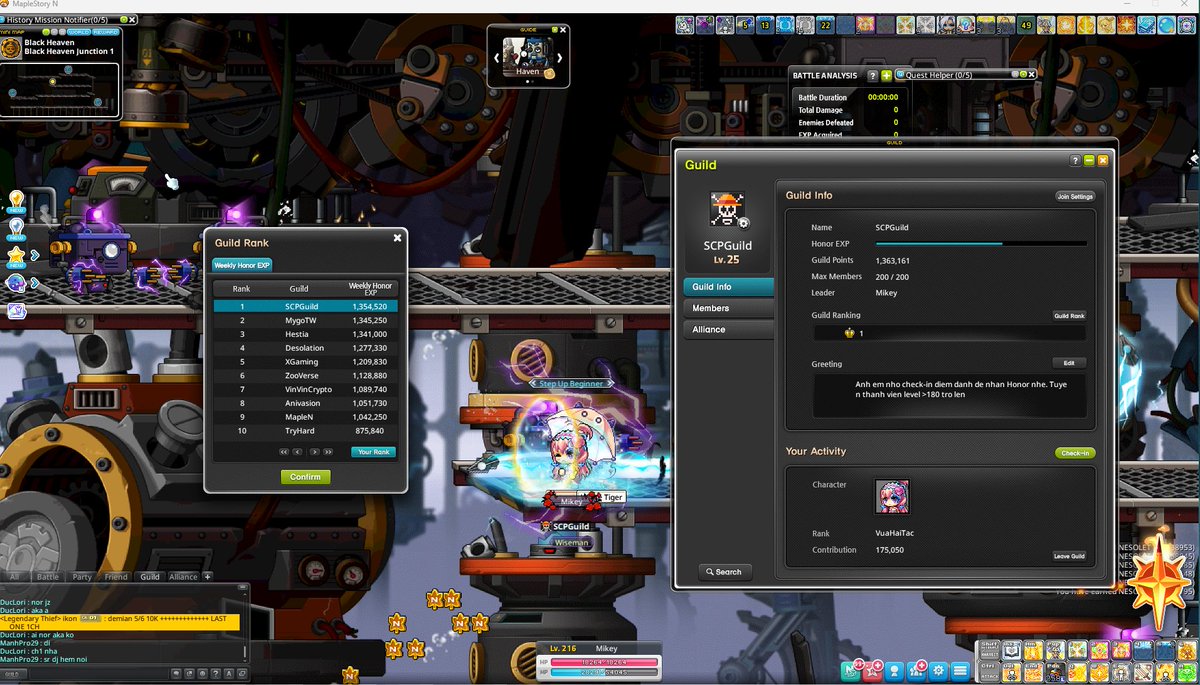Go to last page of Guild Rank

click(328, 452)
